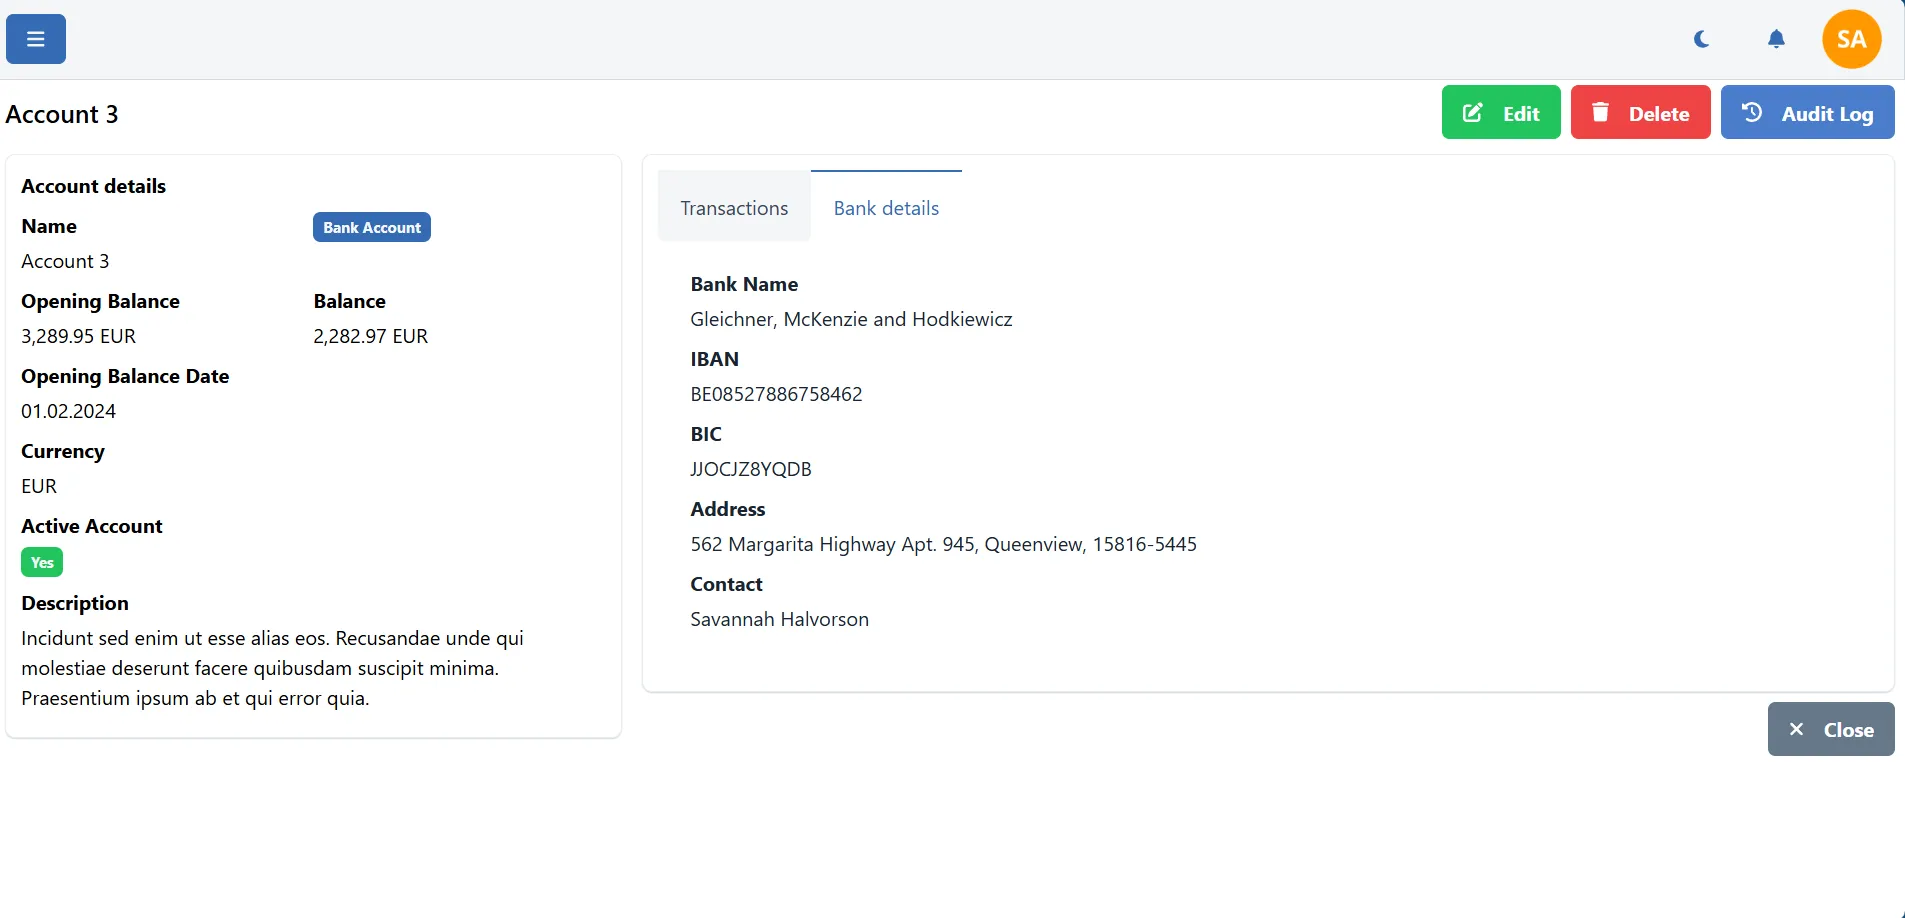
Task: Click the pencil icon on the Edit button
Action: pyautogui.click(x=1473, y=112)
